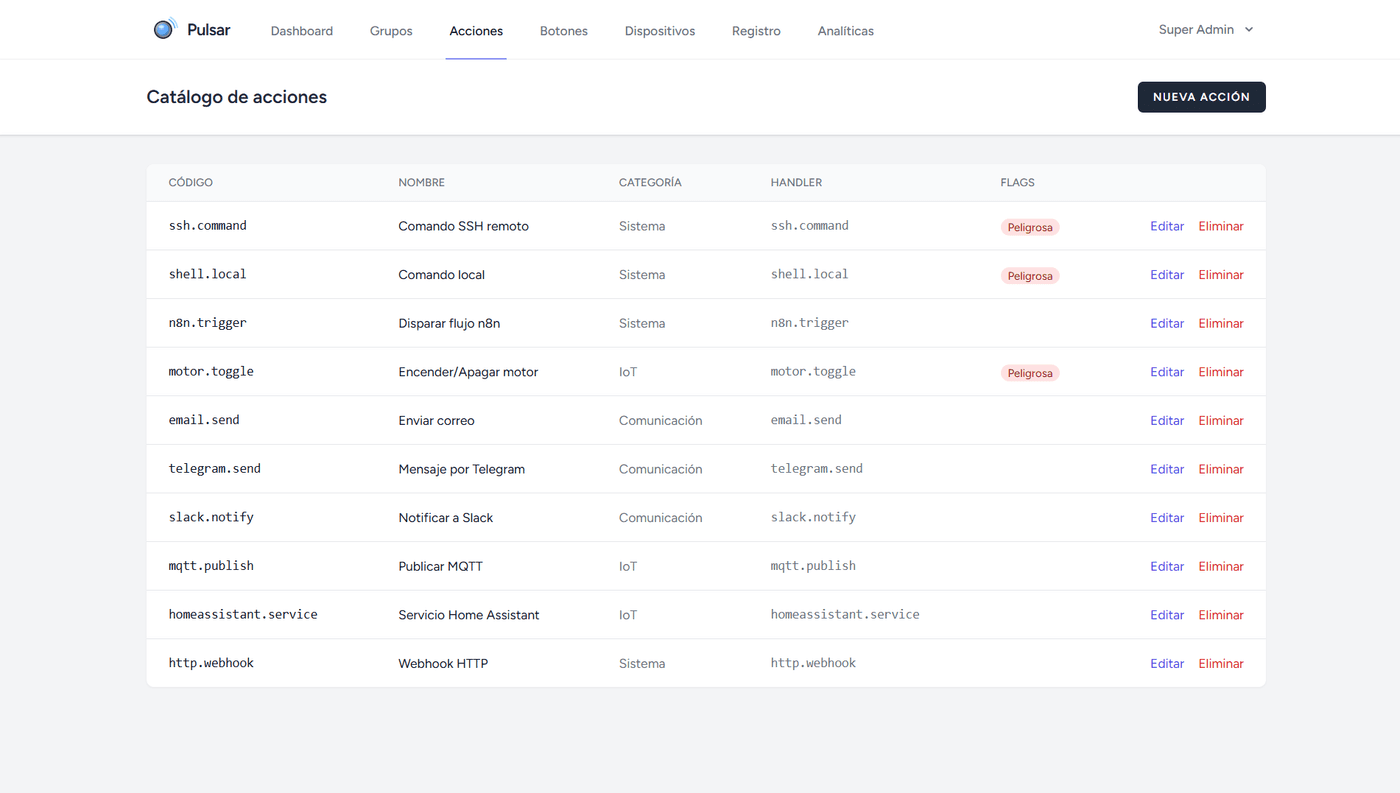The image size is (1400, 793).
Task: Open the Grupos tab
Action: (x=391, y=31)
